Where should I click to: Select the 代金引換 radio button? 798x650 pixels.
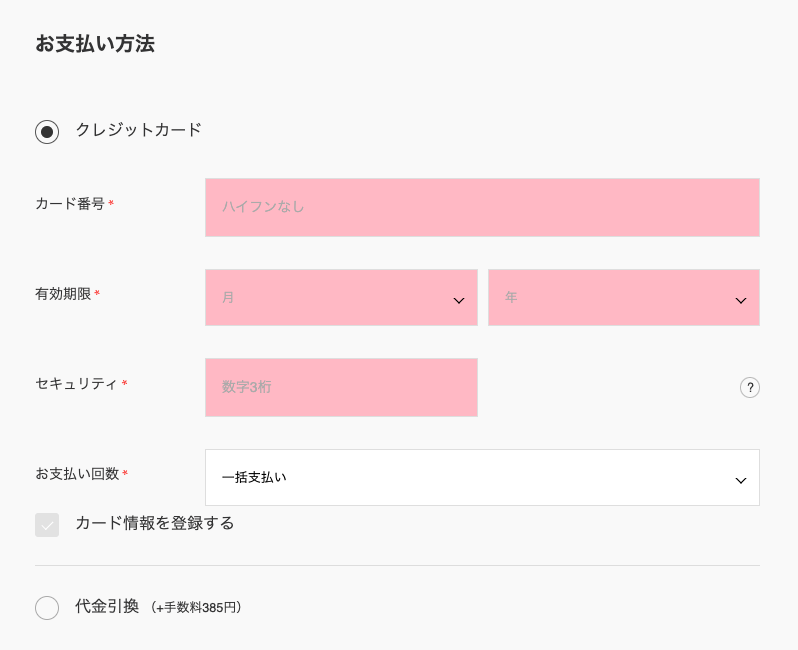[x=47, y=608]
